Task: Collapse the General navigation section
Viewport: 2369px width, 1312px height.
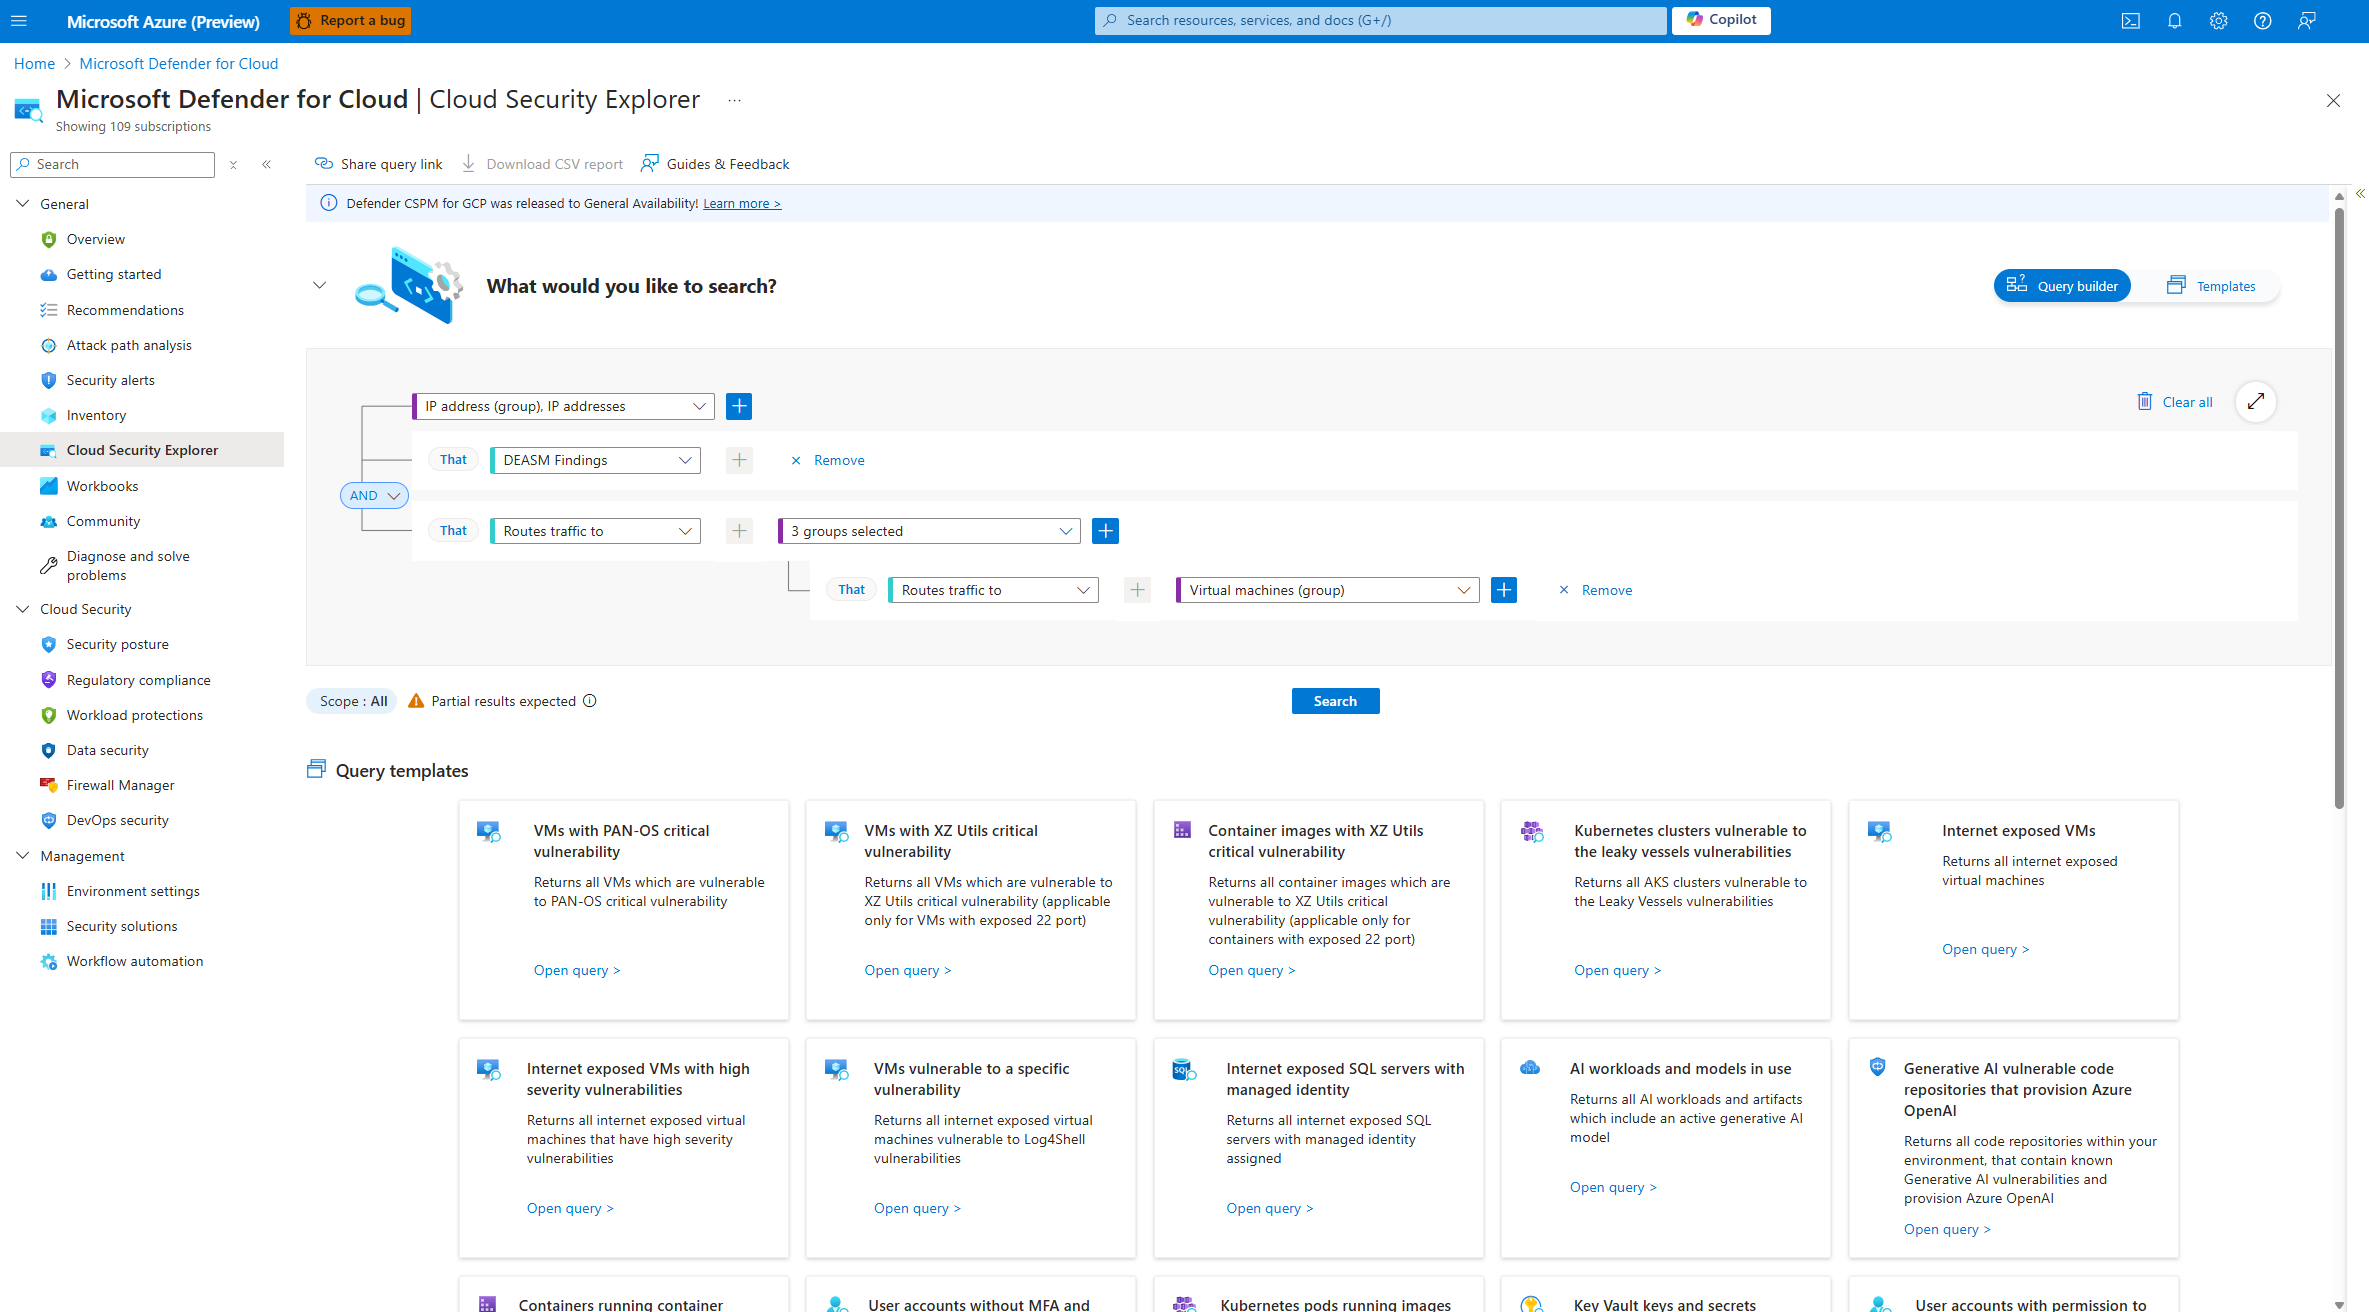Action: coord(22,203)
